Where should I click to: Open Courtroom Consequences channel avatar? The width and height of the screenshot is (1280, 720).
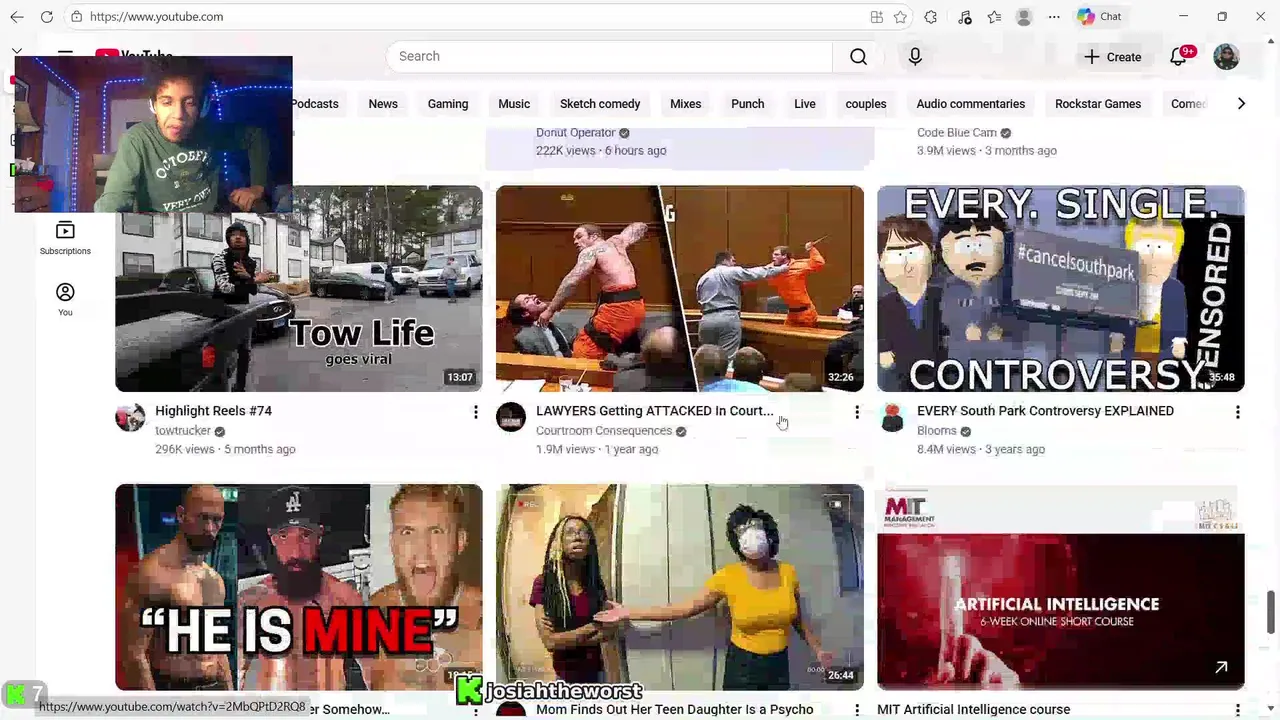tap(511, 417)
